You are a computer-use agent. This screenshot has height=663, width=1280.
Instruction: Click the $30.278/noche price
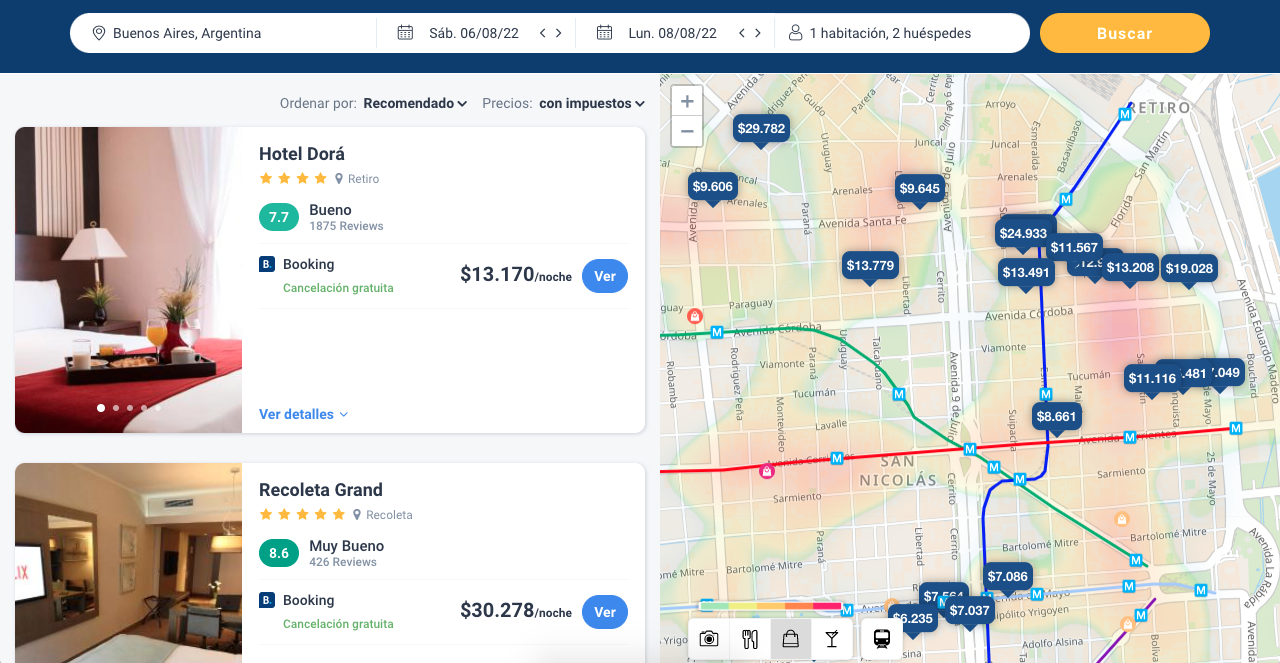coord(516,610)
